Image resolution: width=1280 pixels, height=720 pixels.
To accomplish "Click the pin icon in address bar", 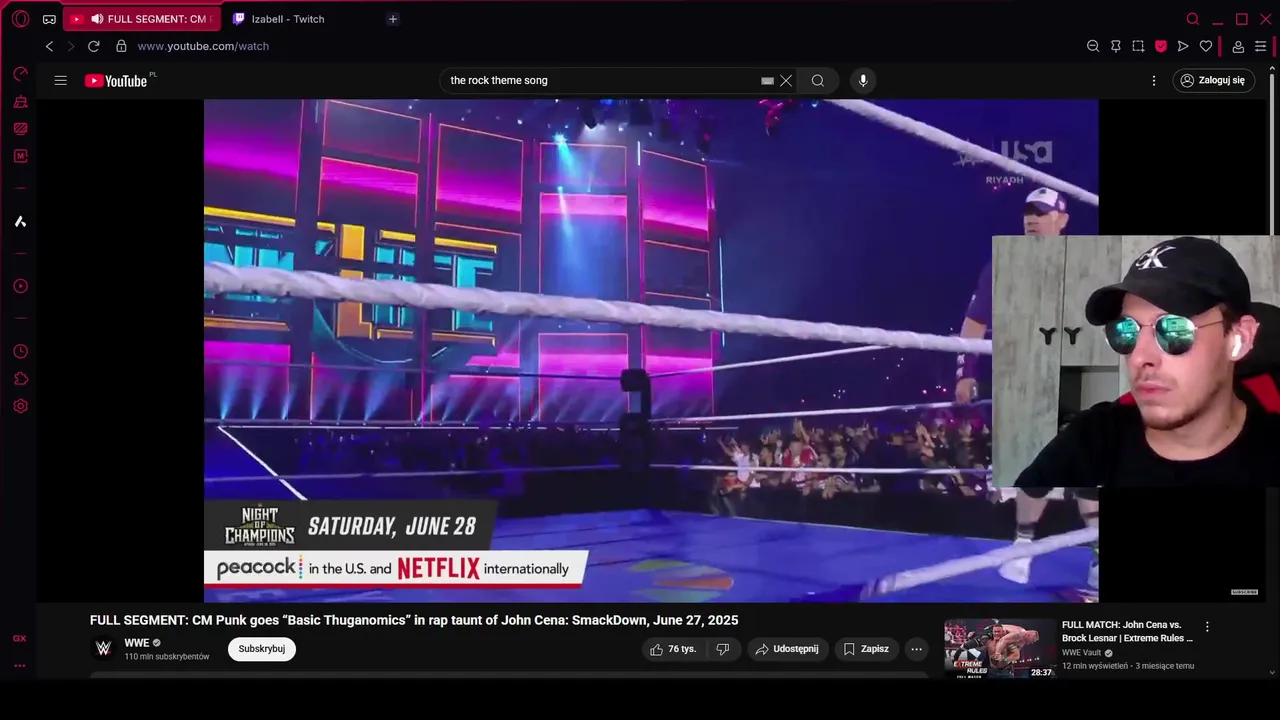I will tap(1116, 46).
